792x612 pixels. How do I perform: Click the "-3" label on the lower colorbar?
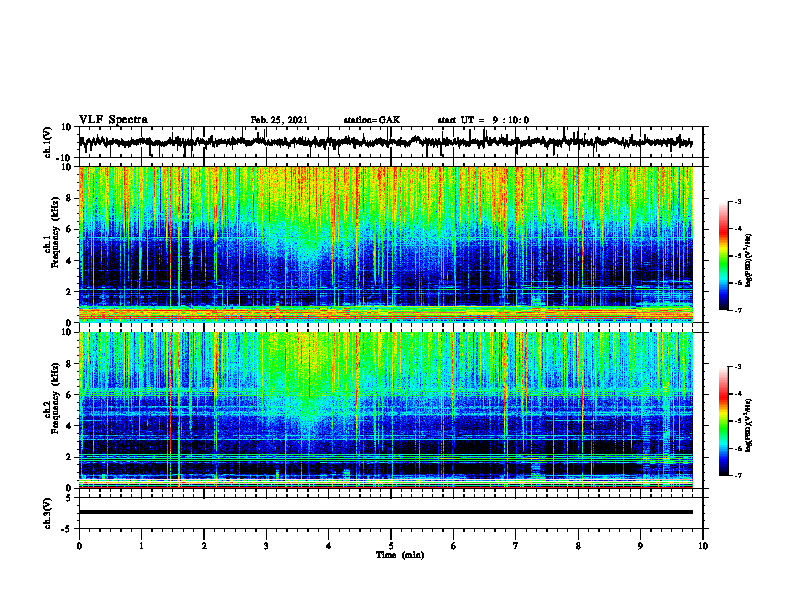(738, 367)
